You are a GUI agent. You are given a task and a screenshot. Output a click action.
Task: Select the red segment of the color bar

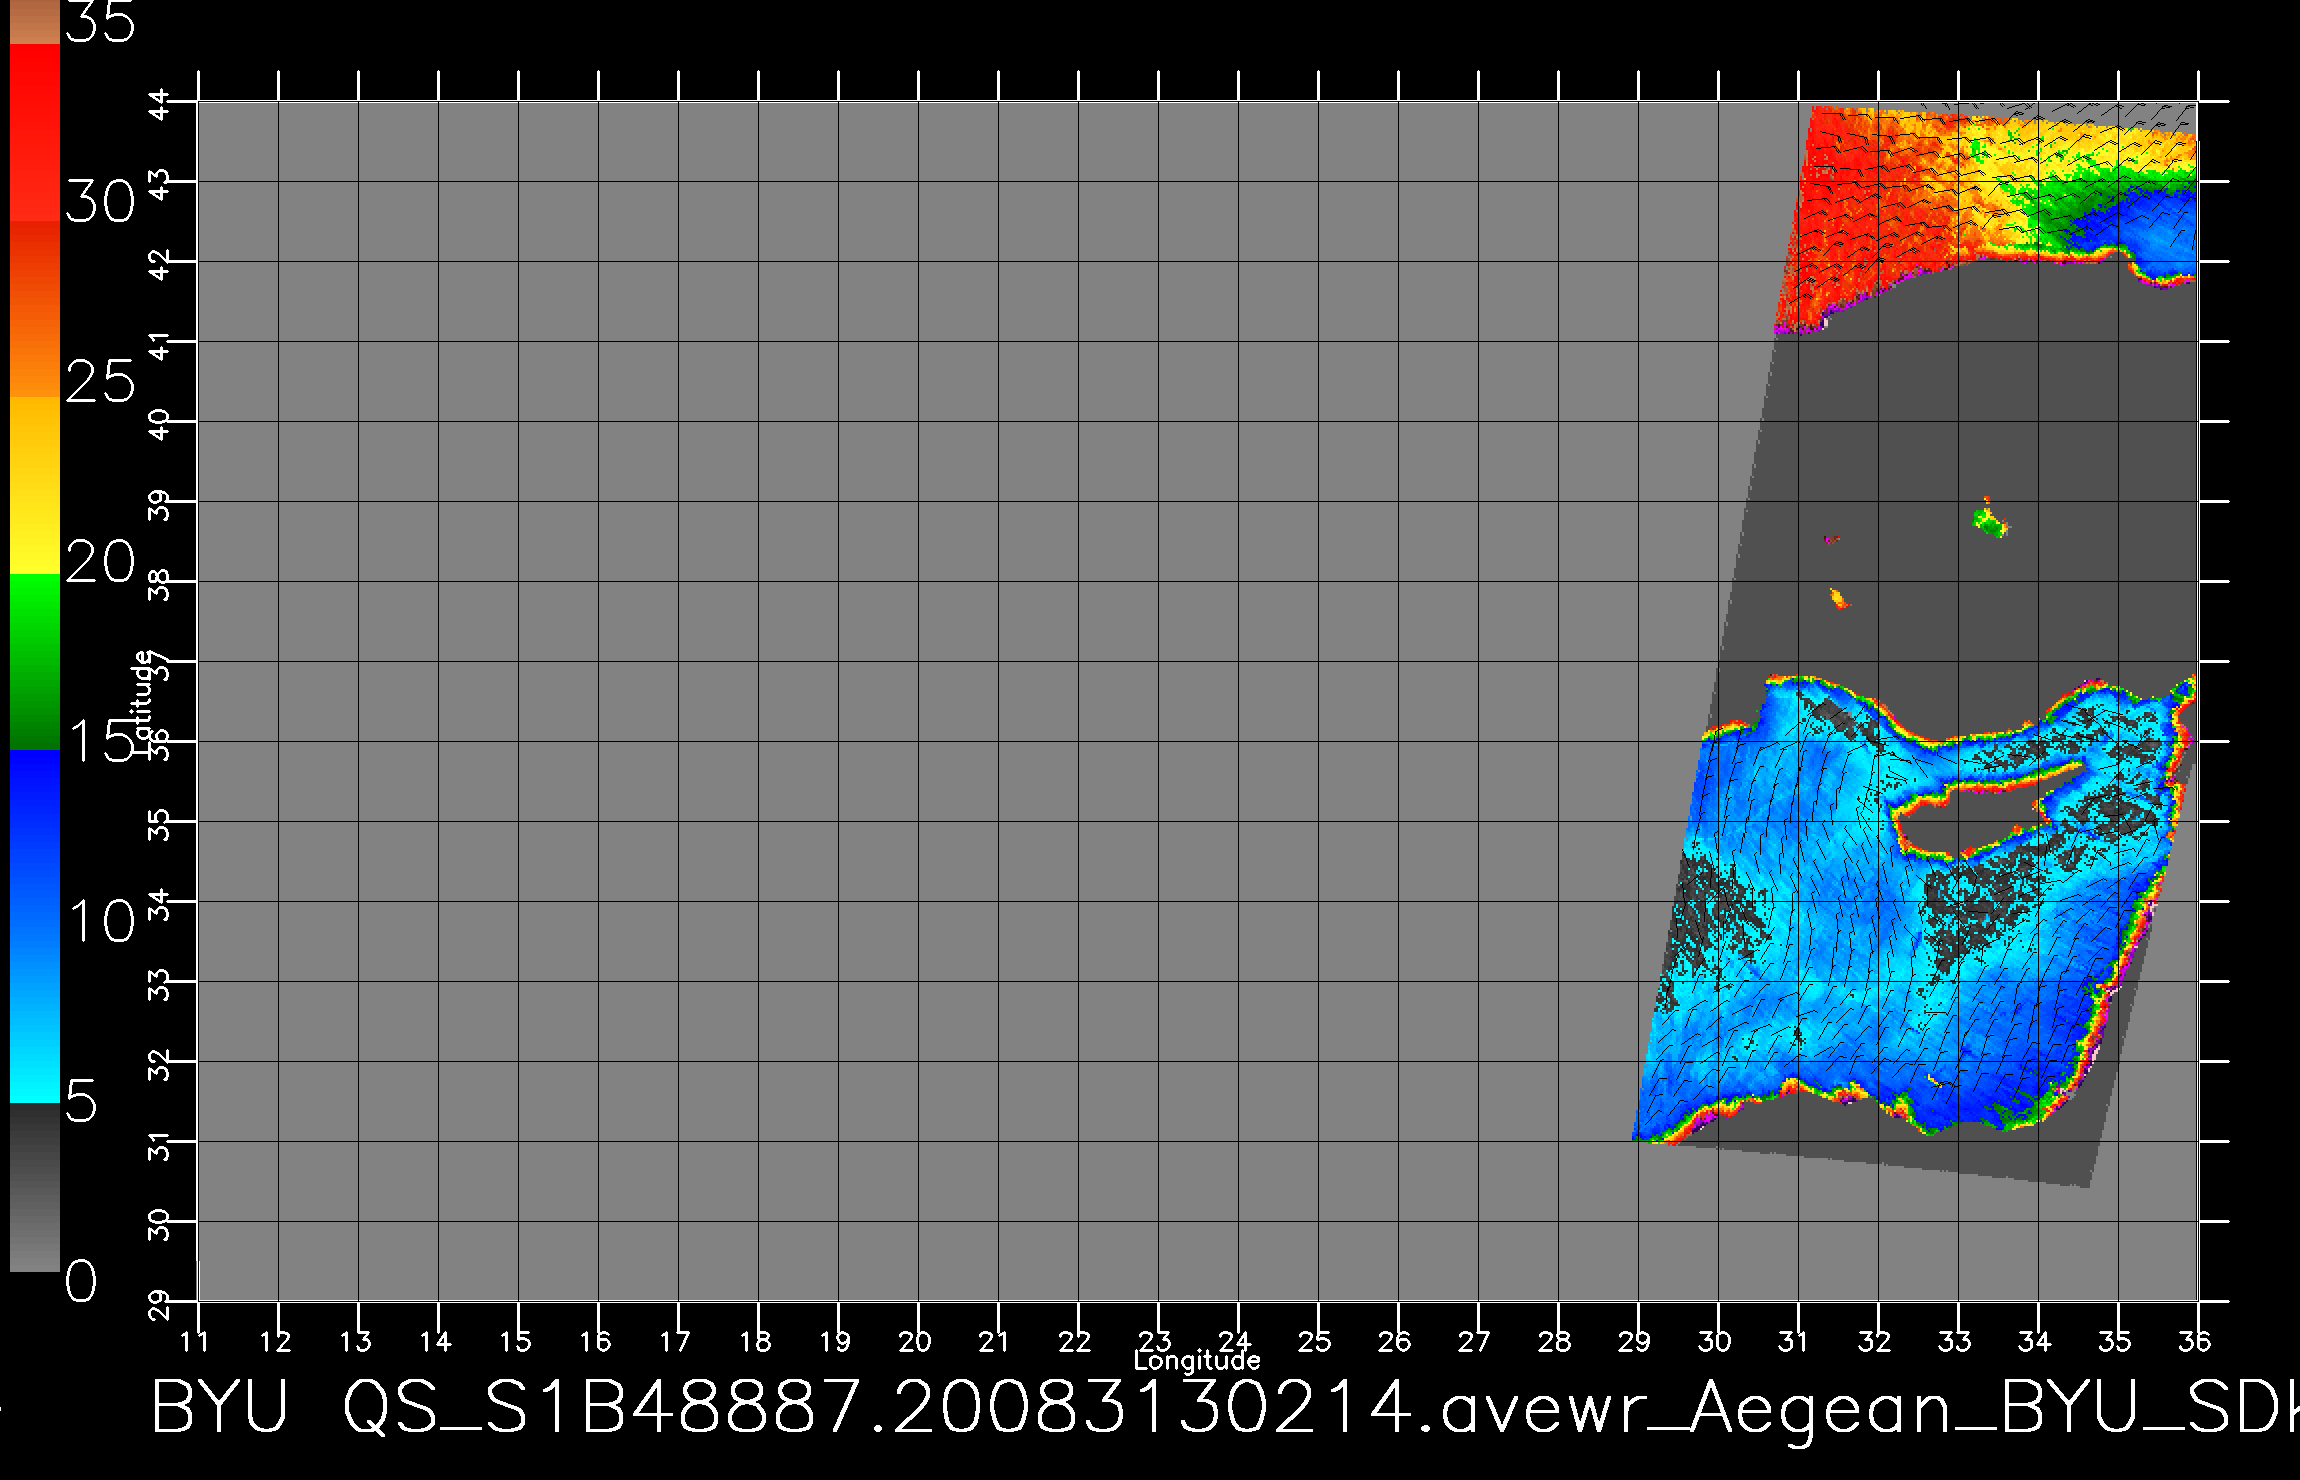35,132
